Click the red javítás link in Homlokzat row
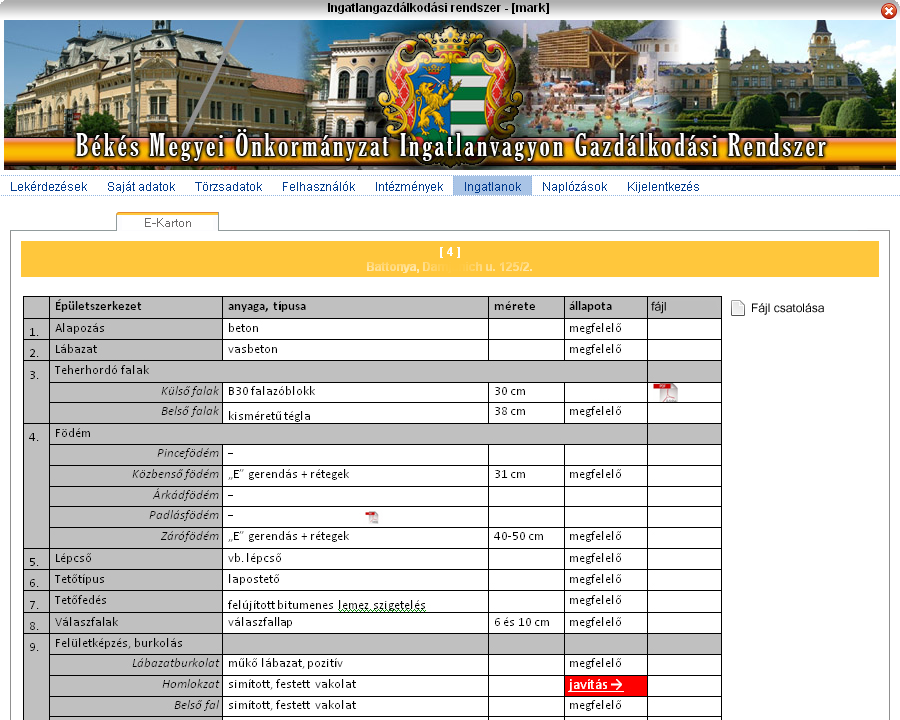 point(596,684)
